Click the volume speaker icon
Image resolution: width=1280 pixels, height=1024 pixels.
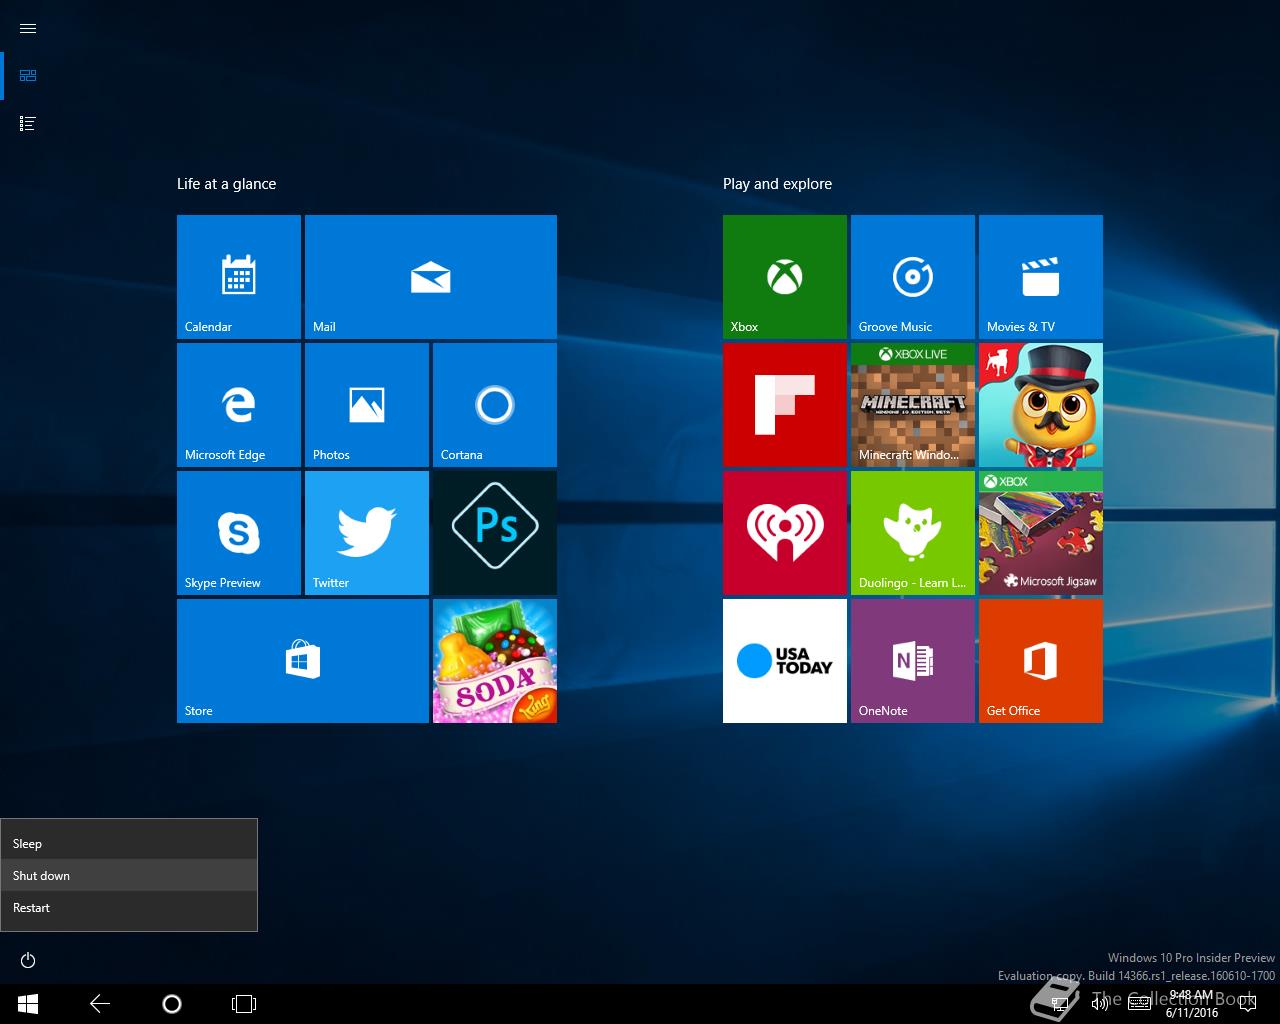point(1100,1004)
